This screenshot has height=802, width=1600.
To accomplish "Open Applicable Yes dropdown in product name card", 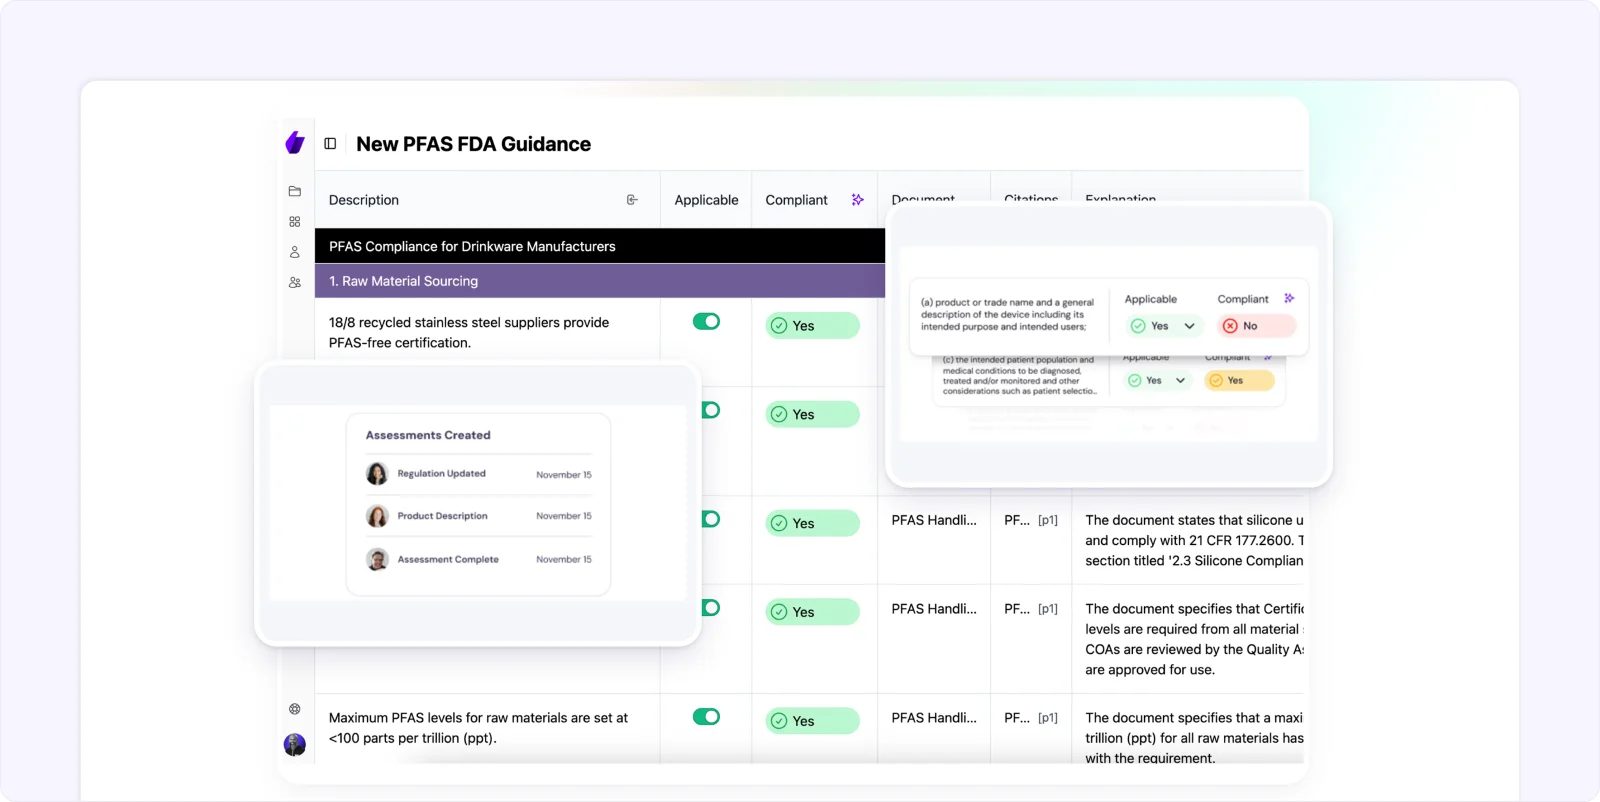I will 1163,326.
